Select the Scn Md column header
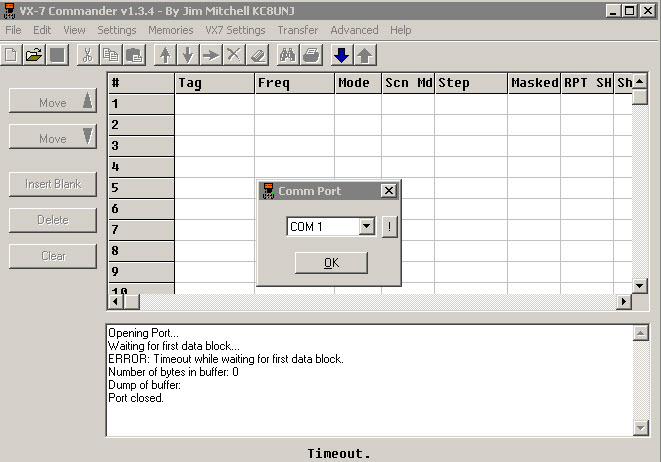 [x=408, y=83]
